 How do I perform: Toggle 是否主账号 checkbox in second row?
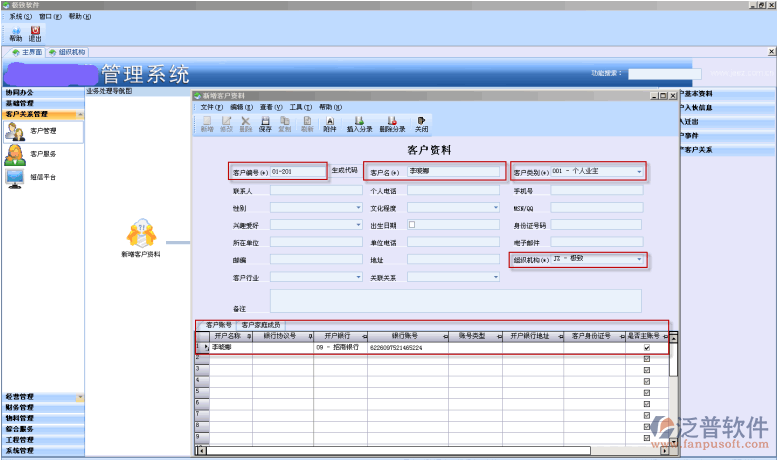pos(647,358)
